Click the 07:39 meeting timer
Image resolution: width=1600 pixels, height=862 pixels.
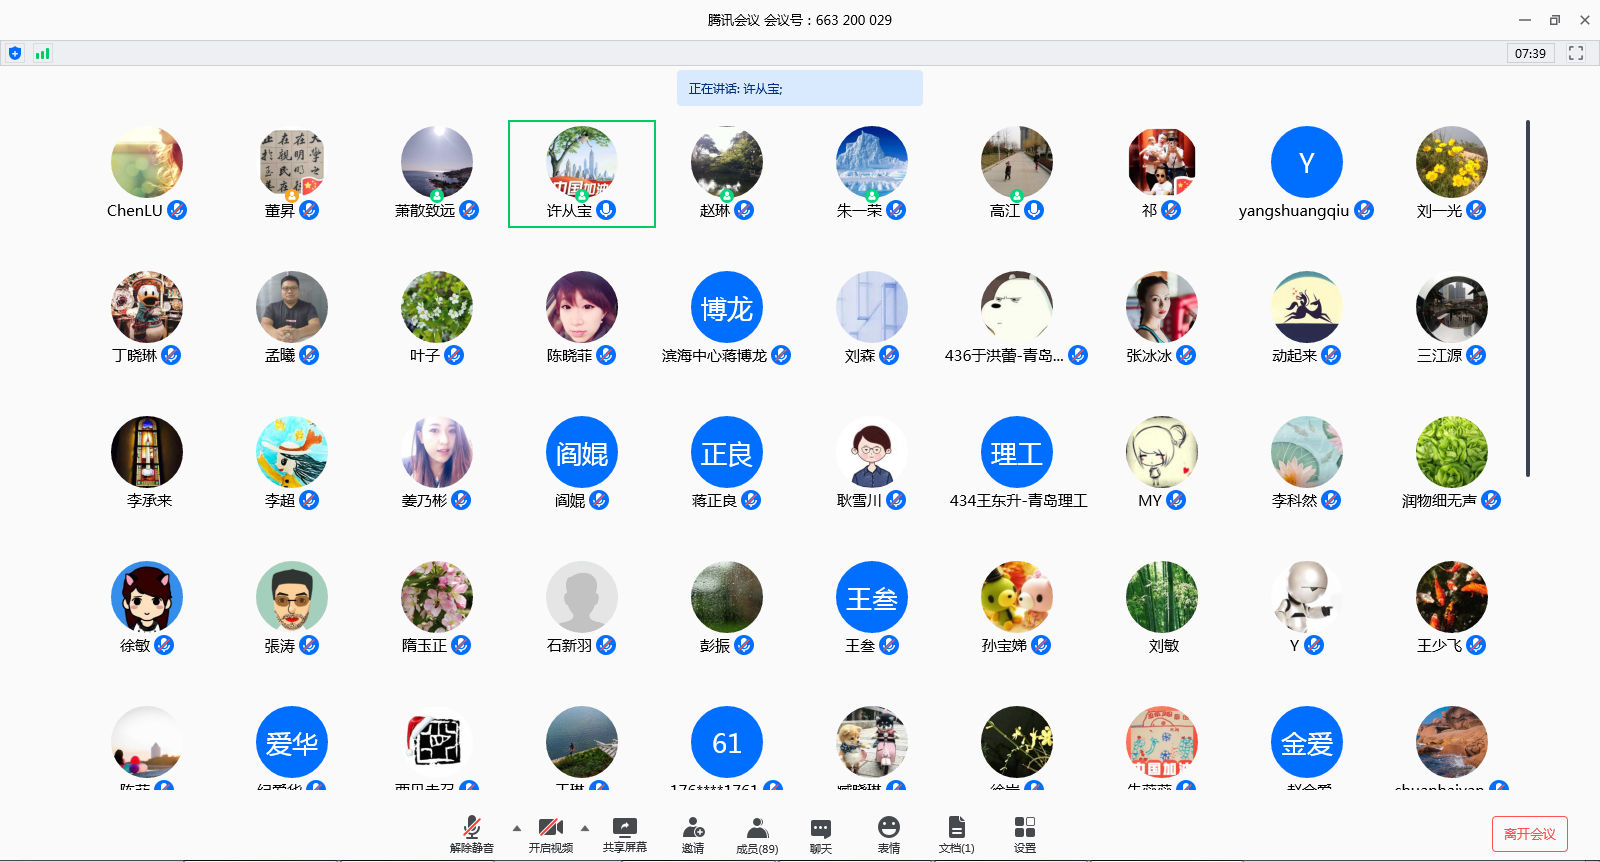[1530, 53]
